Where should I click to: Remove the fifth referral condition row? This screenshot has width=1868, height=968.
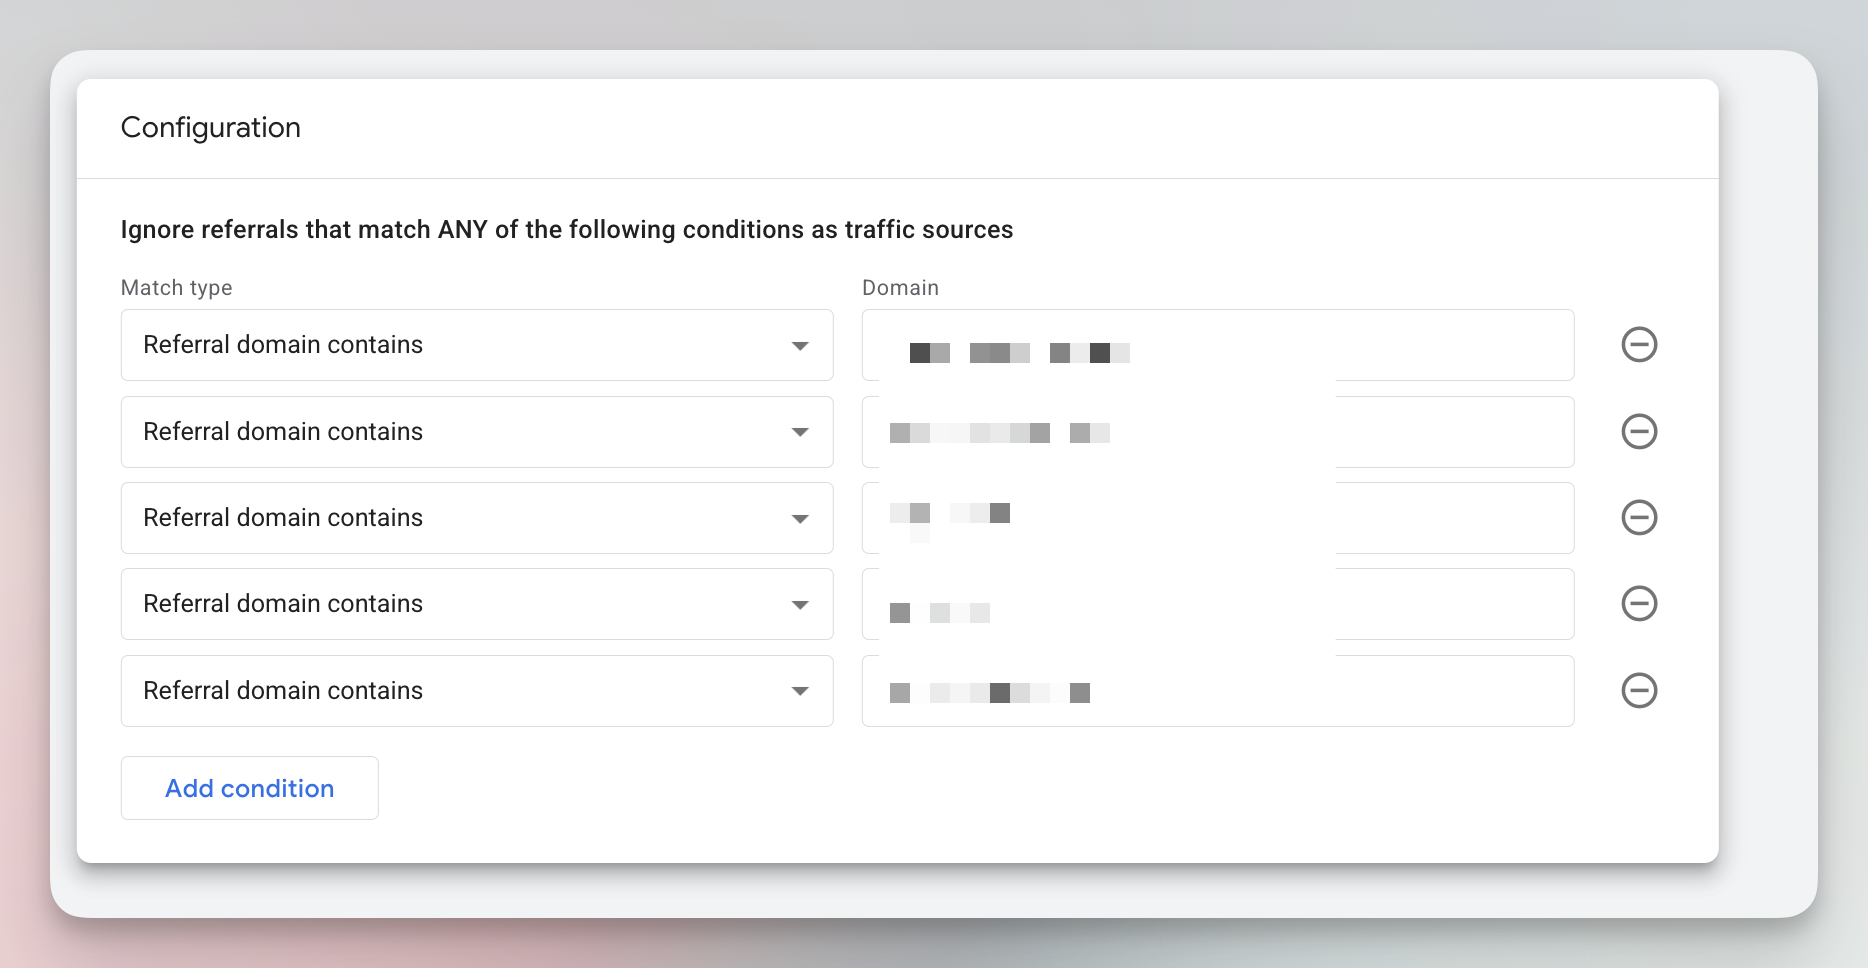1639,691
